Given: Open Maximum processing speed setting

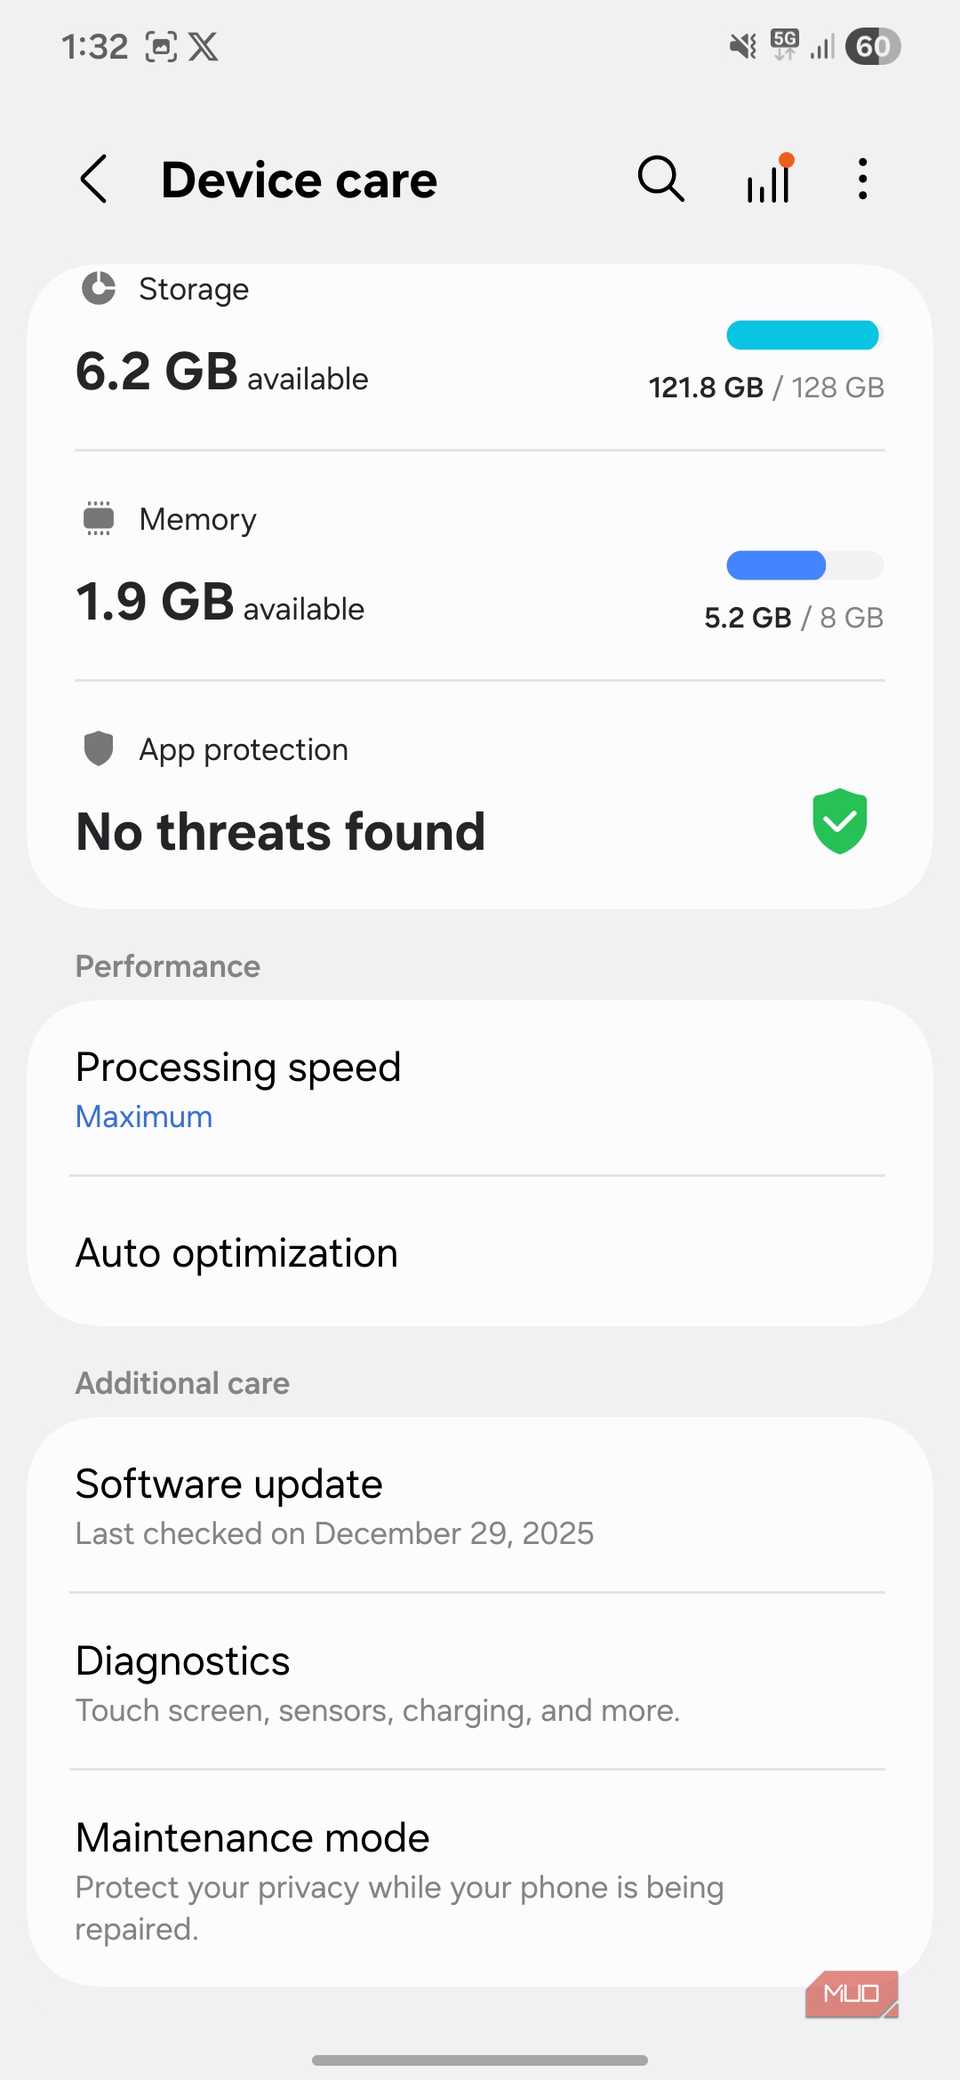Looking at the screenshot, I should (143, 1115).
